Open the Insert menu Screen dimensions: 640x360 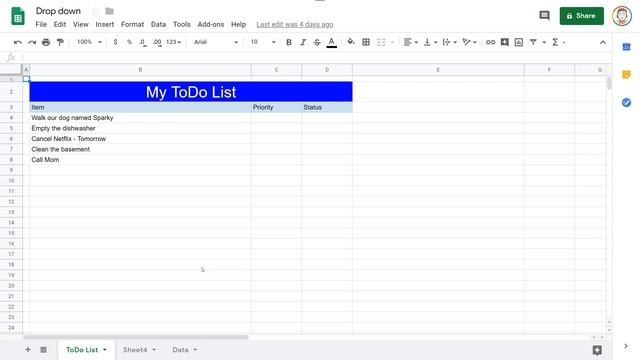(x=105, y=24)
